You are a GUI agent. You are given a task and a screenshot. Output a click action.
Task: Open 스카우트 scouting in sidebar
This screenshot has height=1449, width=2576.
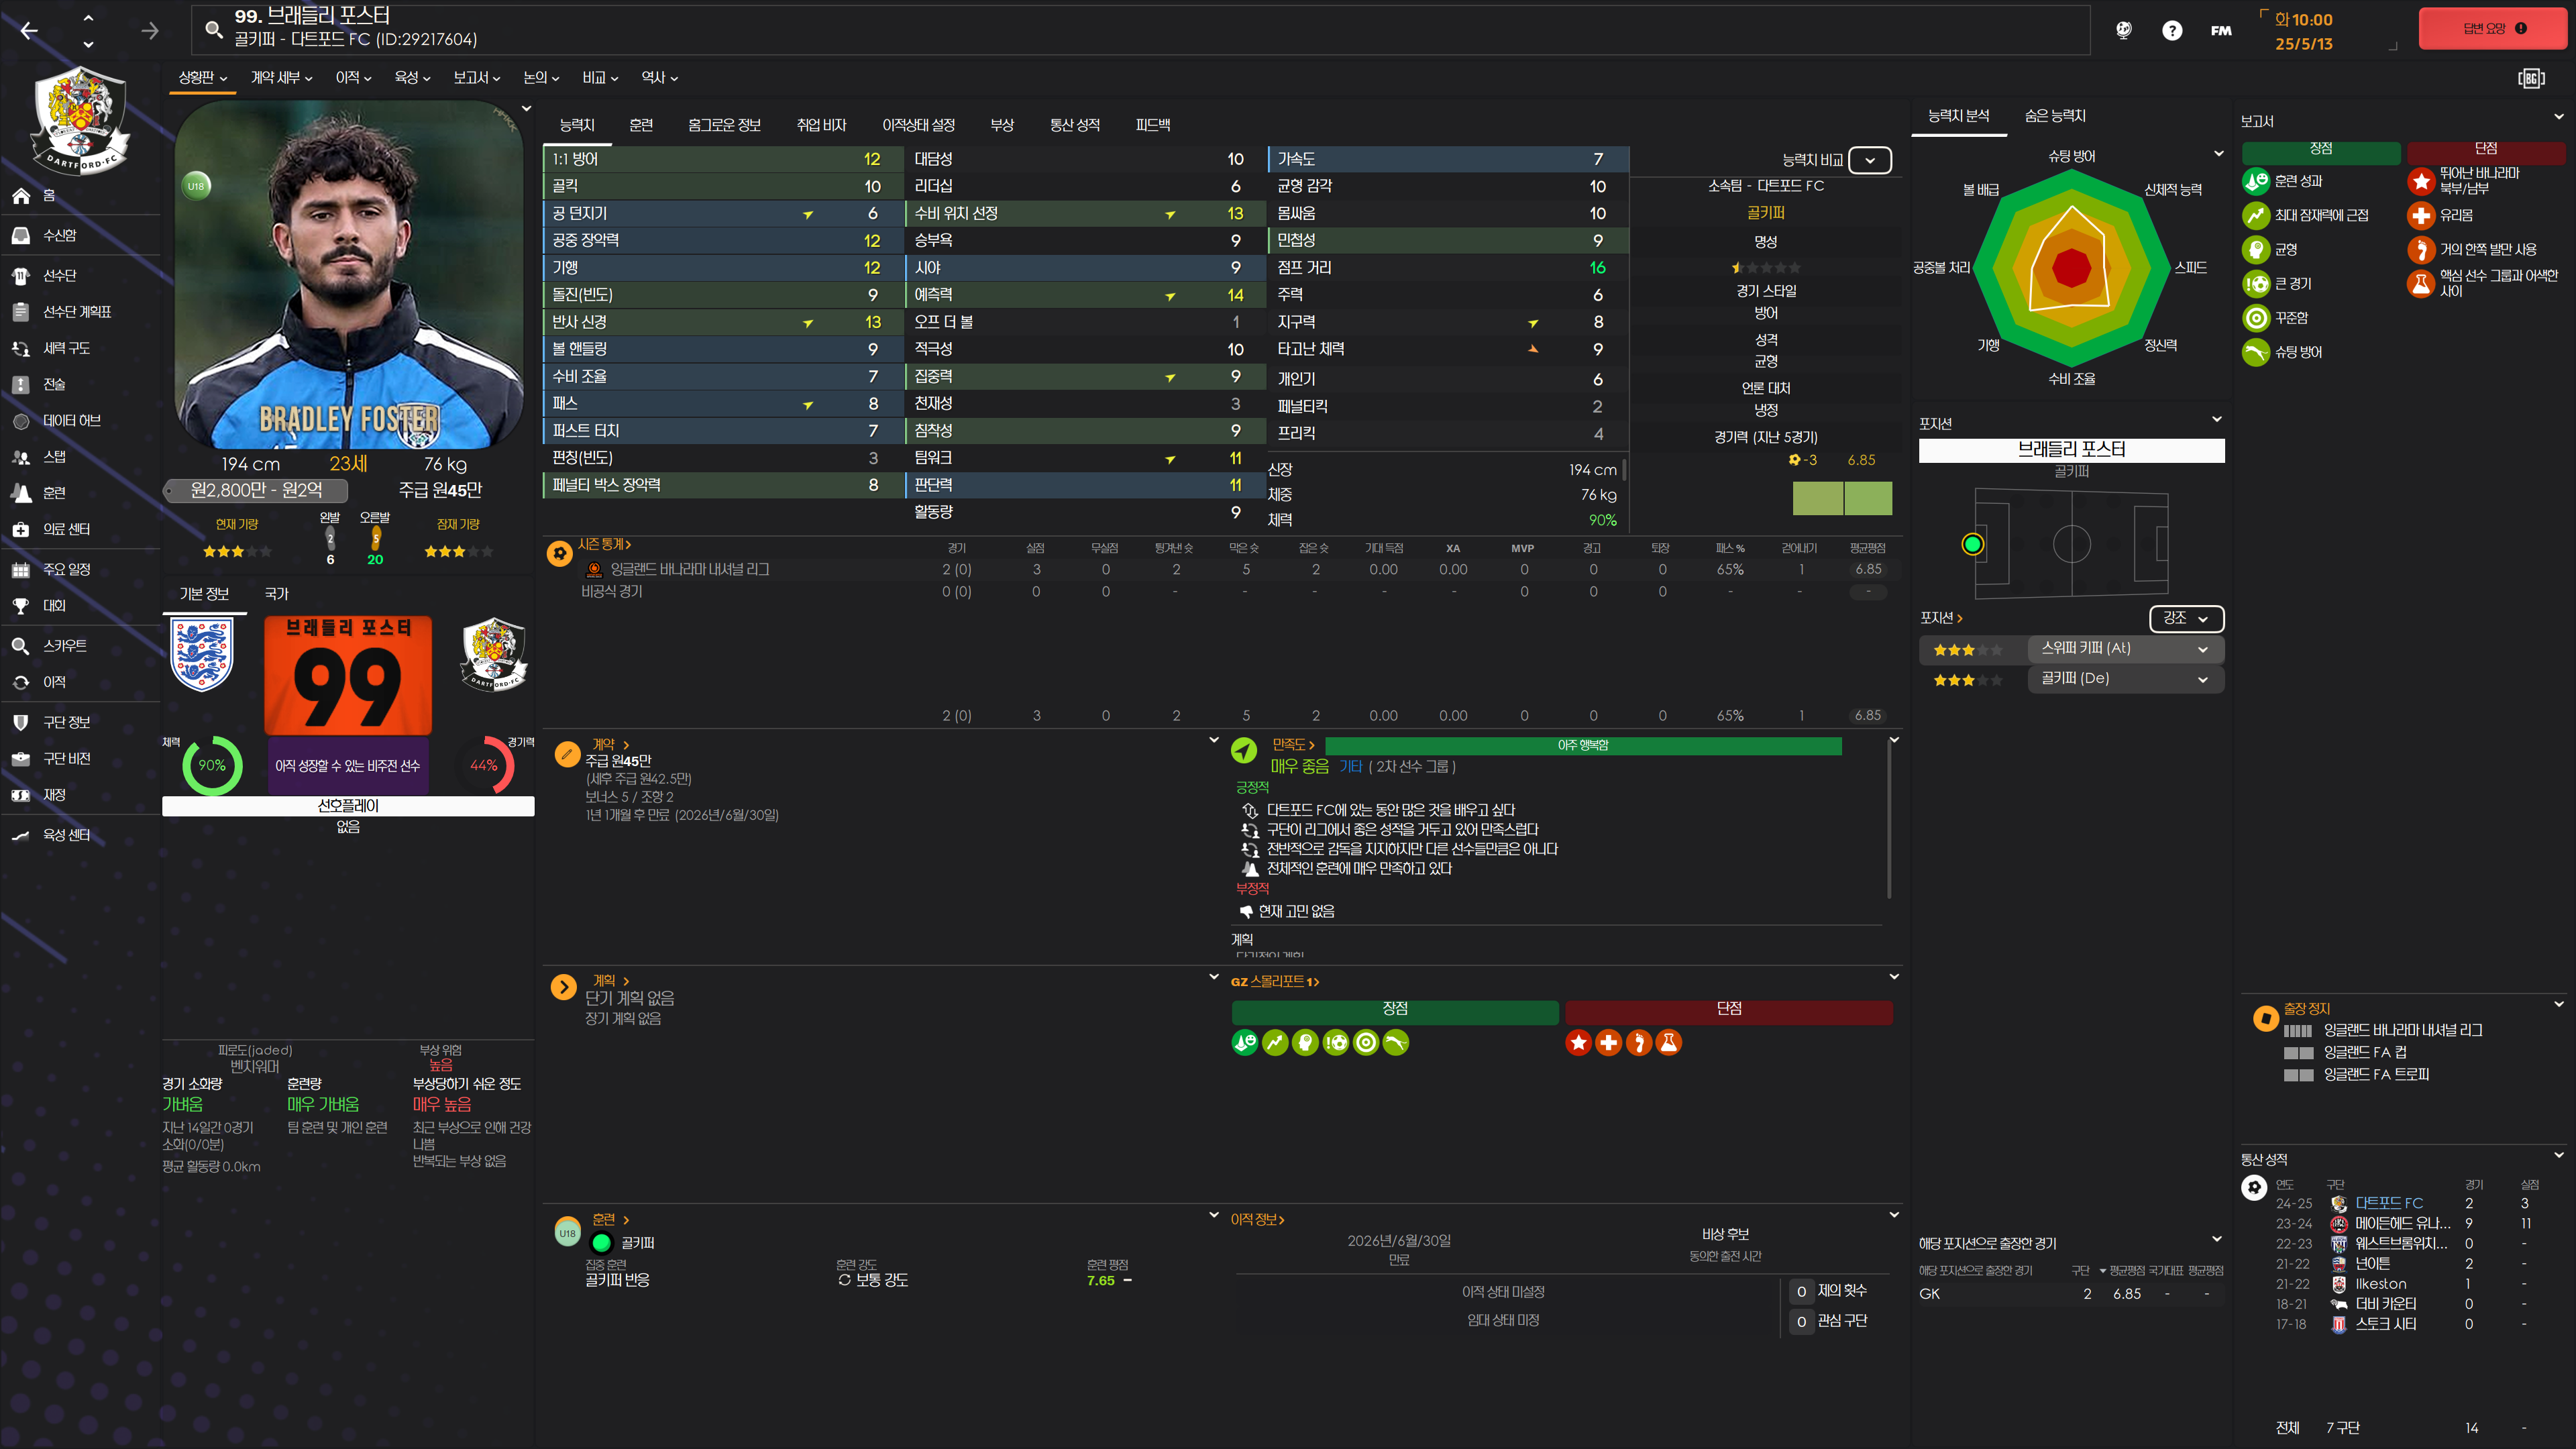pos(64,646)
